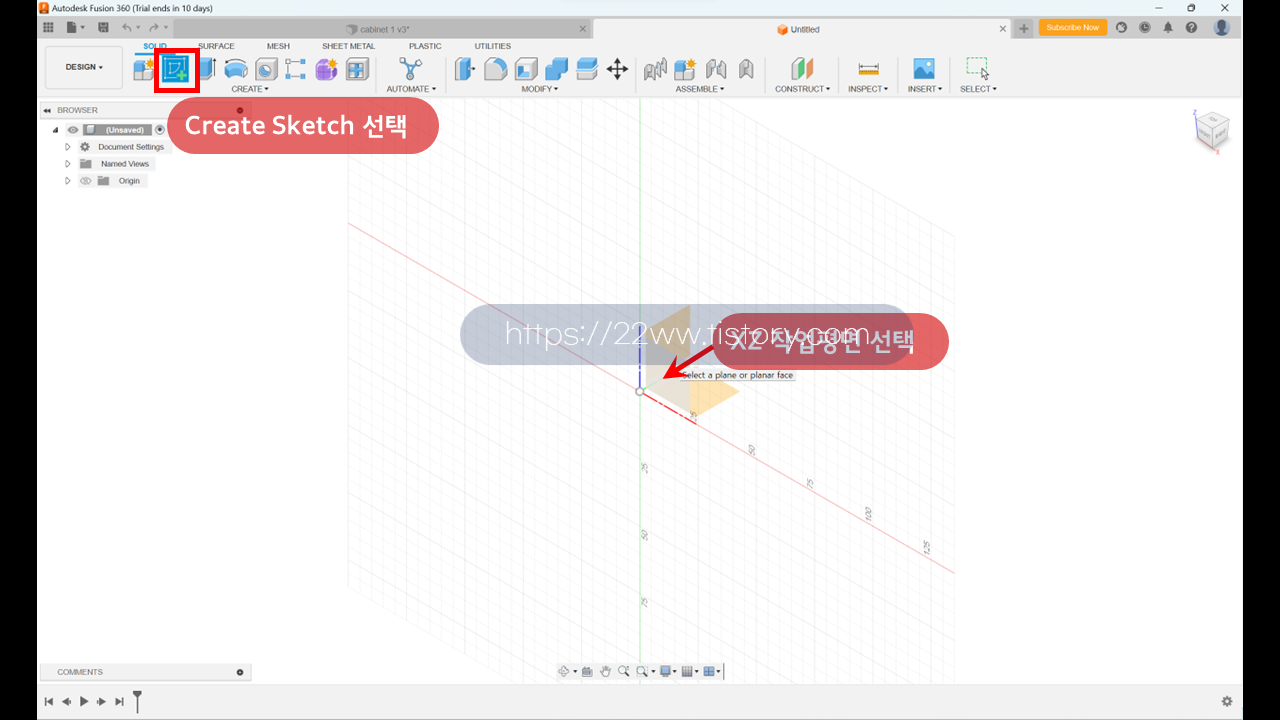The width and height of the screenshot is (1280, 720).
Task: Expand Named Views tree node
Action: click(68, 164)
